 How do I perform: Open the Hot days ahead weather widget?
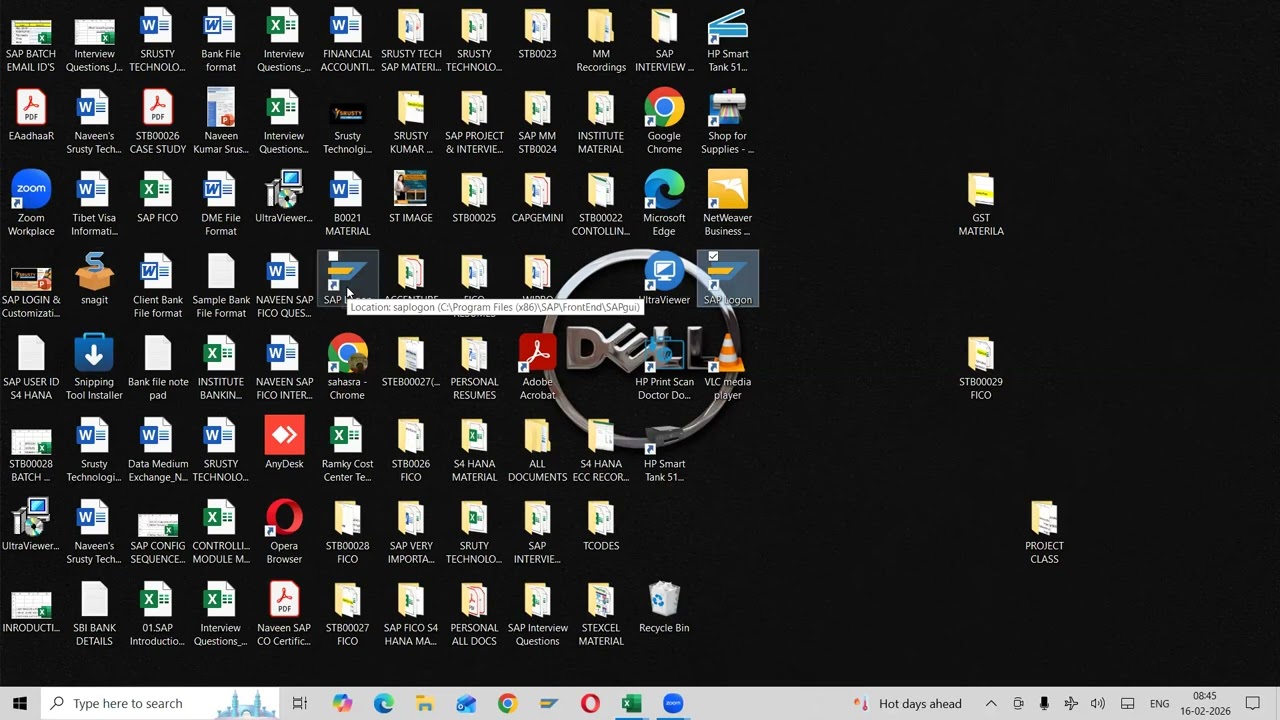coord(906,703)
